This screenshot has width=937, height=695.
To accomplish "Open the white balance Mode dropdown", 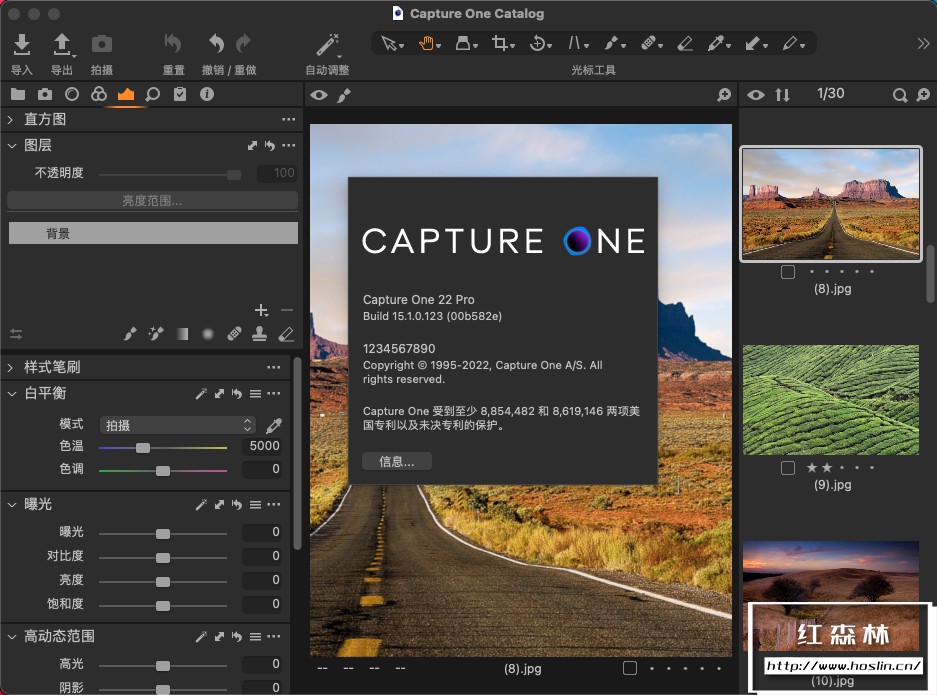I will point(178,425).
